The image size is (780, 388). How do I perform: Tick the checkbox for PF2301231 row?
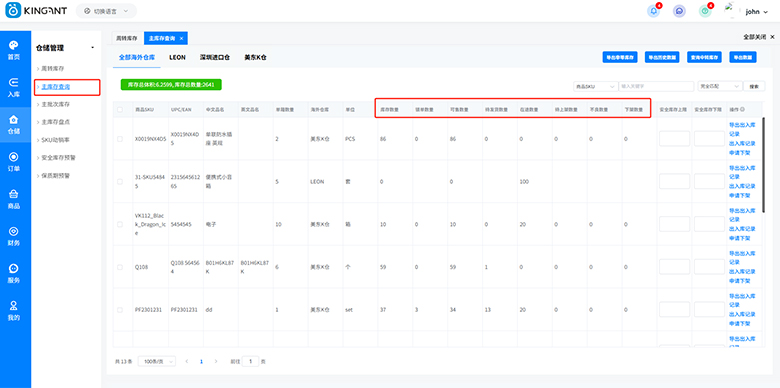(x=120, y=309)
